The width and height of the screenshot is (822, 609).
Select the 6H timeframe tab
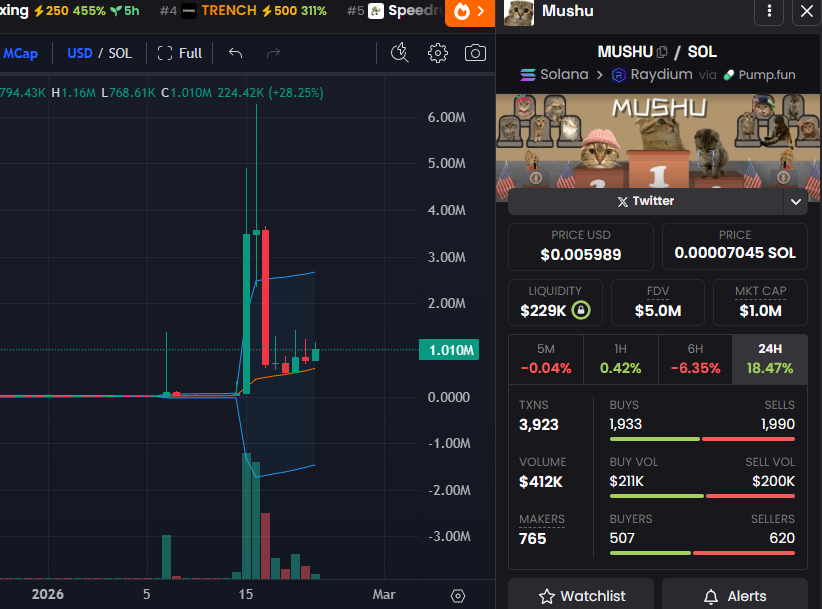[x=695, y=360]
